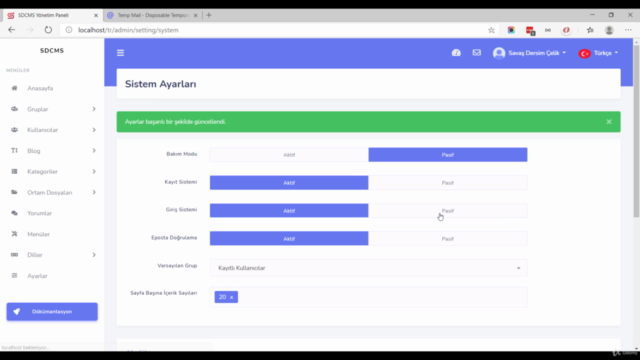Go back using browser back arrow
The height and width of the screenshot is (360, 640).
click(x=11, y=30)
